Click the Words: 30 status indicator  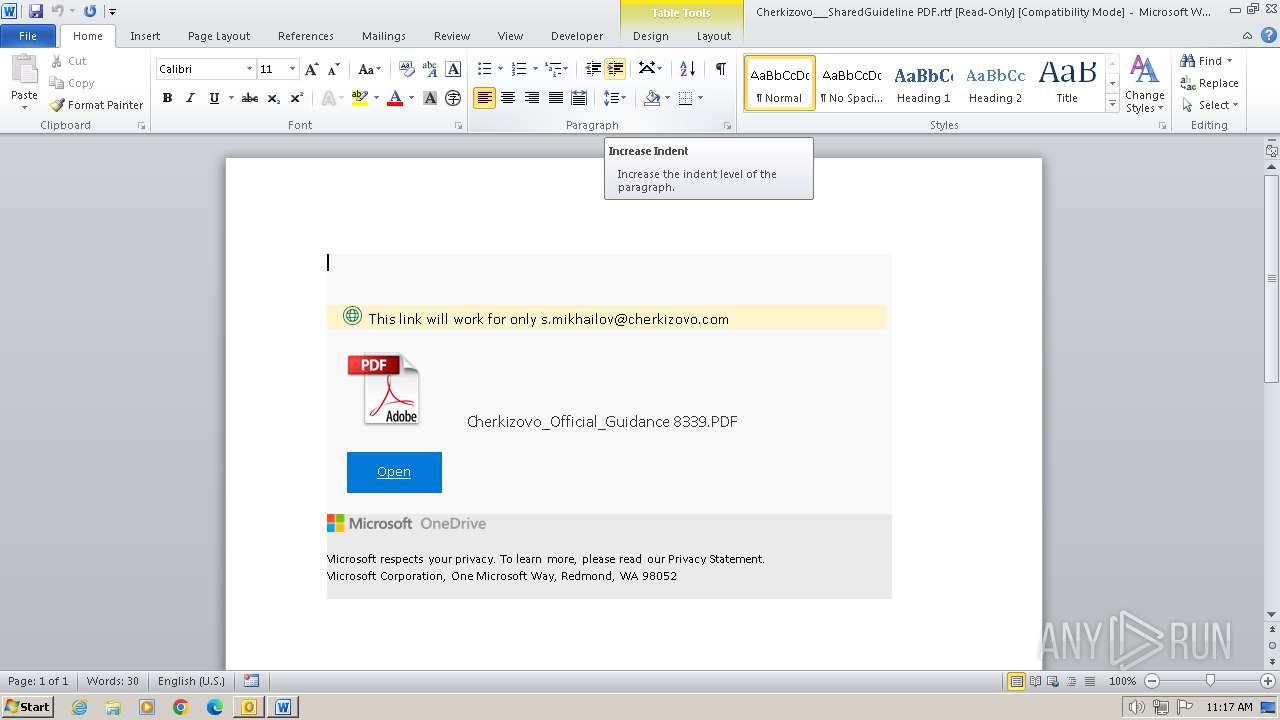(x=113, y=681)
